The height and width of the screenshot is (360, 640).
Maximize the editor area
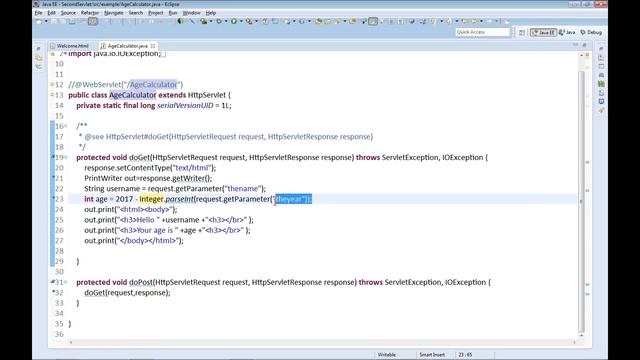584,45
